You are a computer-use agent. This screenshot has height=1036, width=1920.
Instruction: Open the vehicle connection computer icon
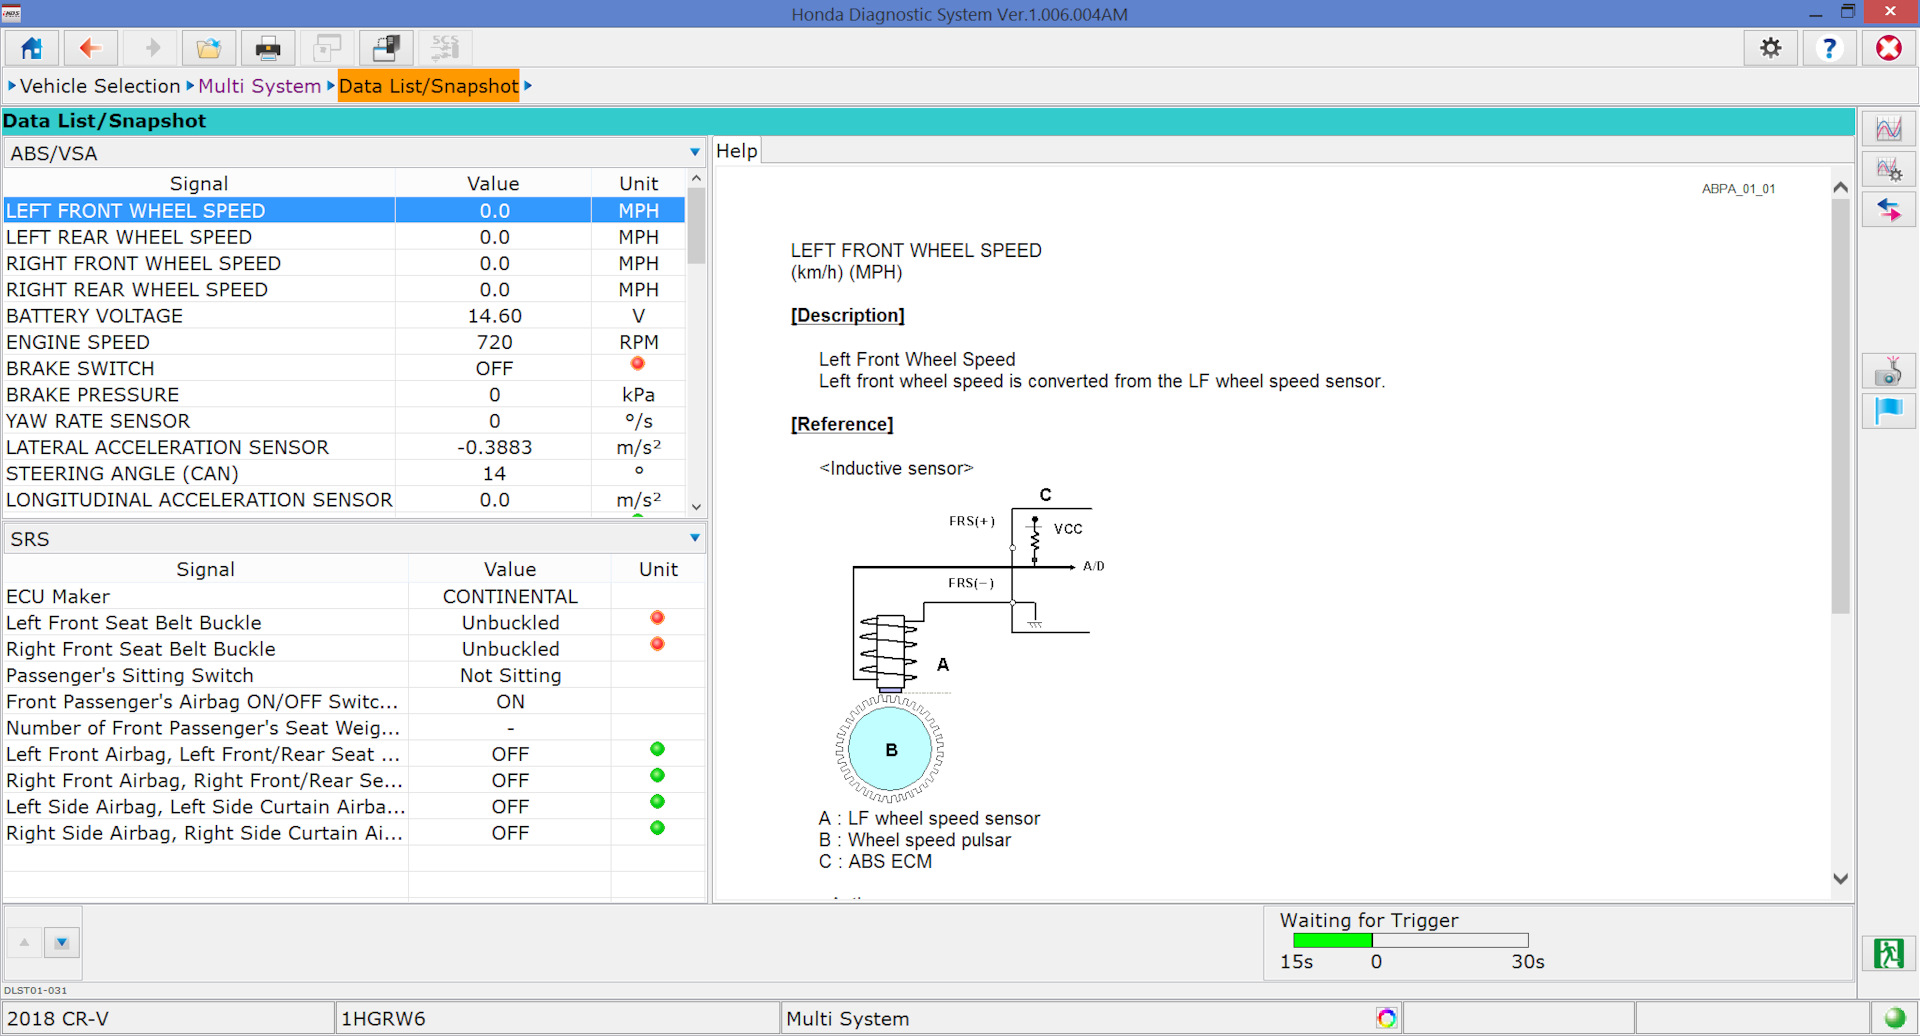pos(386,48)
